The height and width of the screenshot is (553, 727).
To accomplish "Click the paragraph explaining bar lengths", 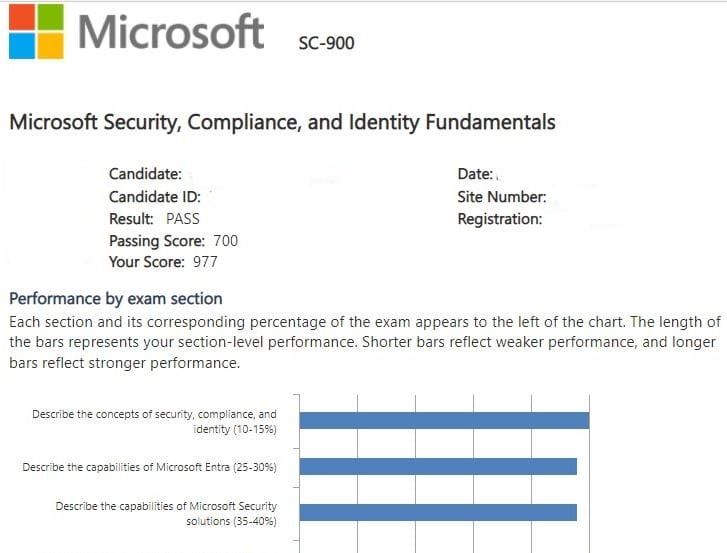I will 364,342.
